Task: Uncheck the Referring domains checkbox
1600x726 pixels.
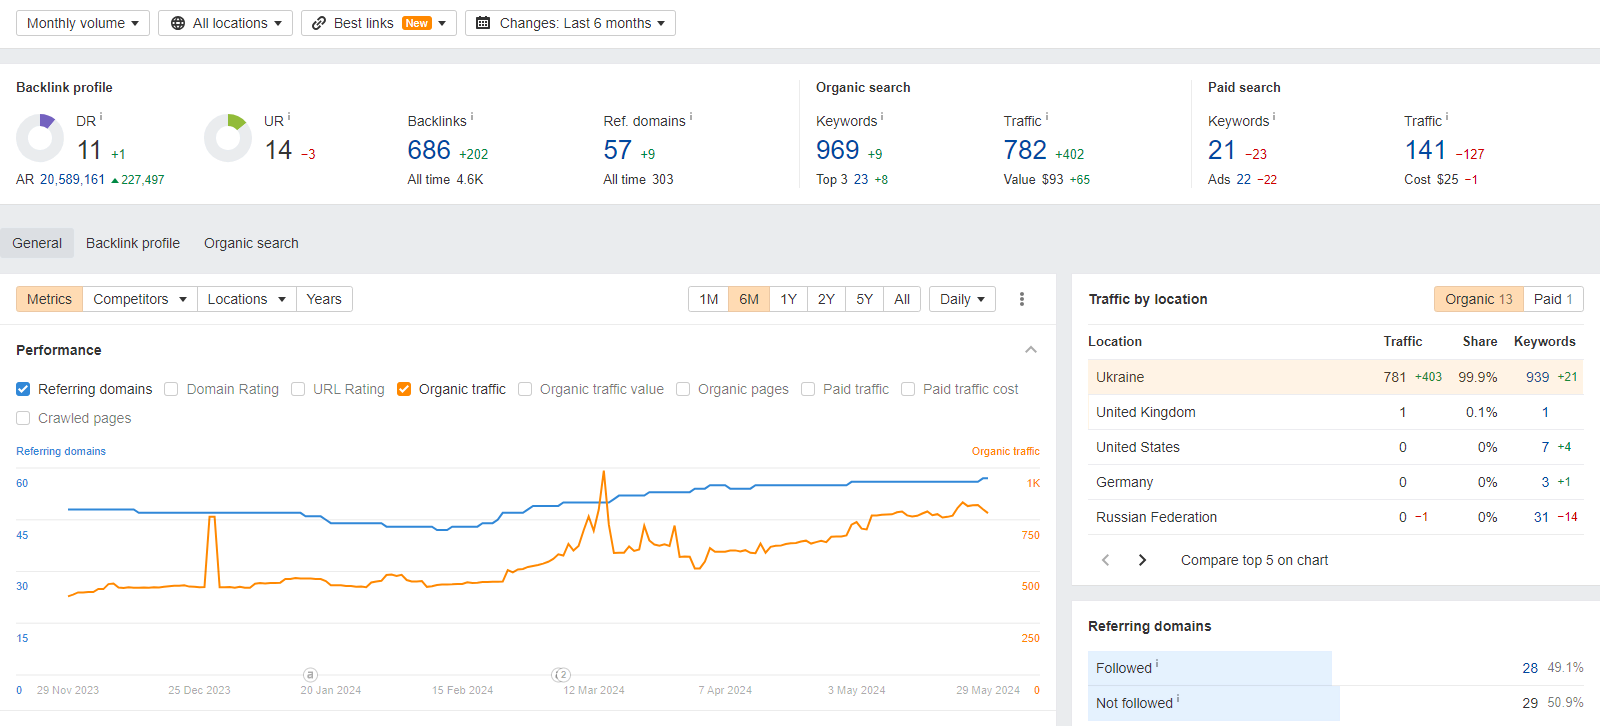Action: [23, 389]
